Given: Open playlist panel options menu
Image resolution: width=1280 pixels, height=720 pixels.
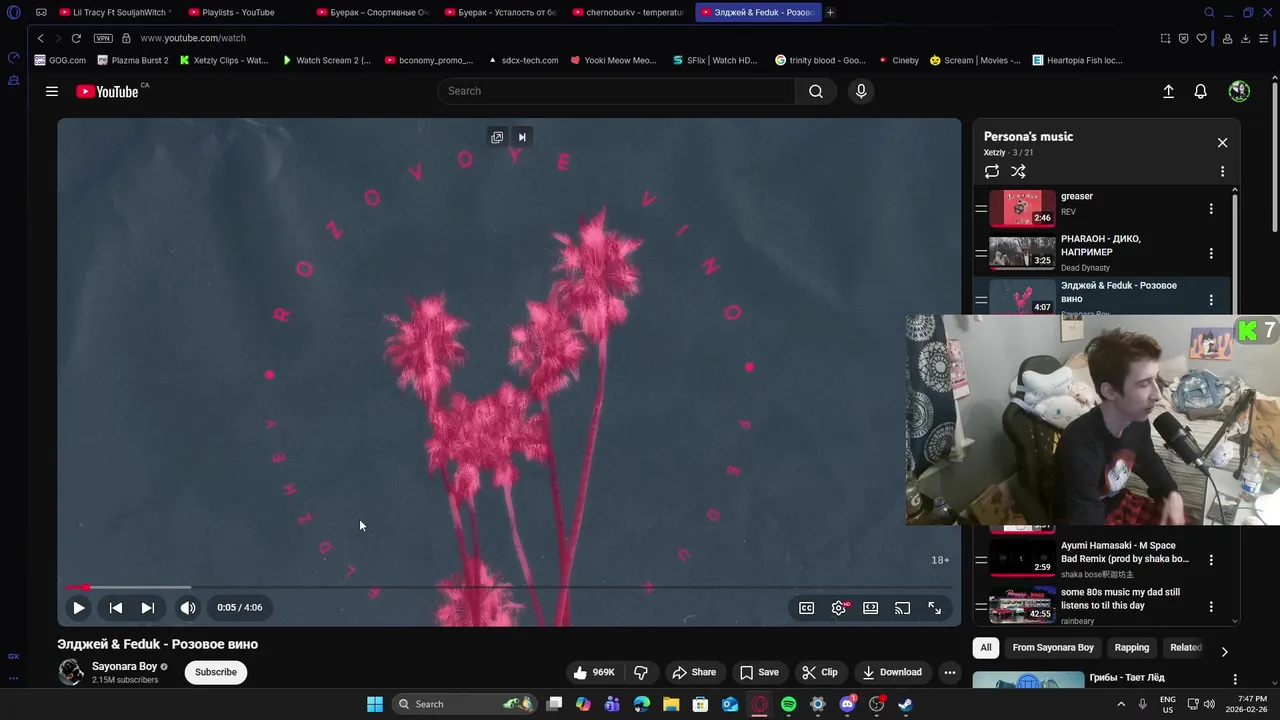Looking at the screenshot, I should tap(1222, 172).
